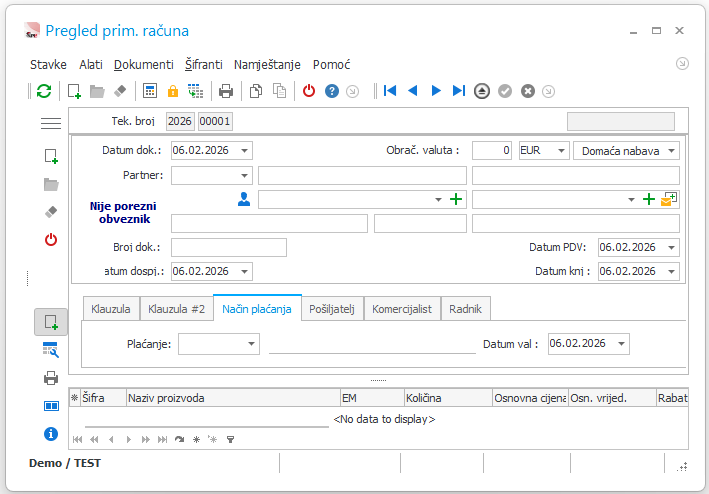This screenshot has width=709, height=494.
Task: Go to last record
Action: (x=458, y=91)
